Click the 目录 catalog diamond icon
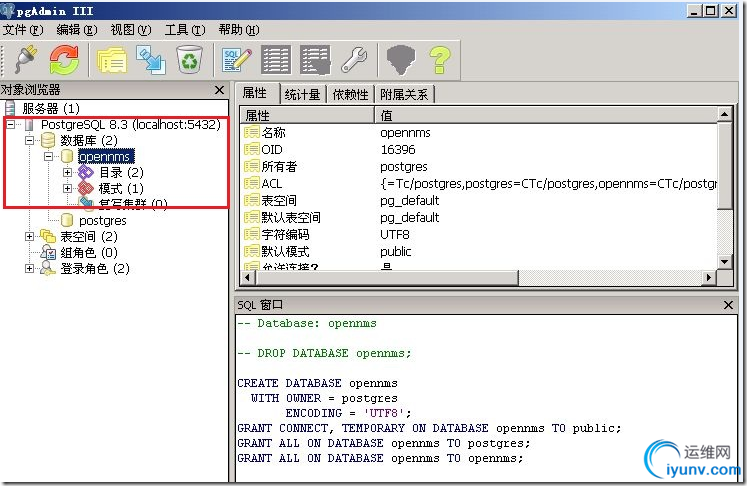The width and height of the screenshot is (747, 486). click(x=86, y=172)
